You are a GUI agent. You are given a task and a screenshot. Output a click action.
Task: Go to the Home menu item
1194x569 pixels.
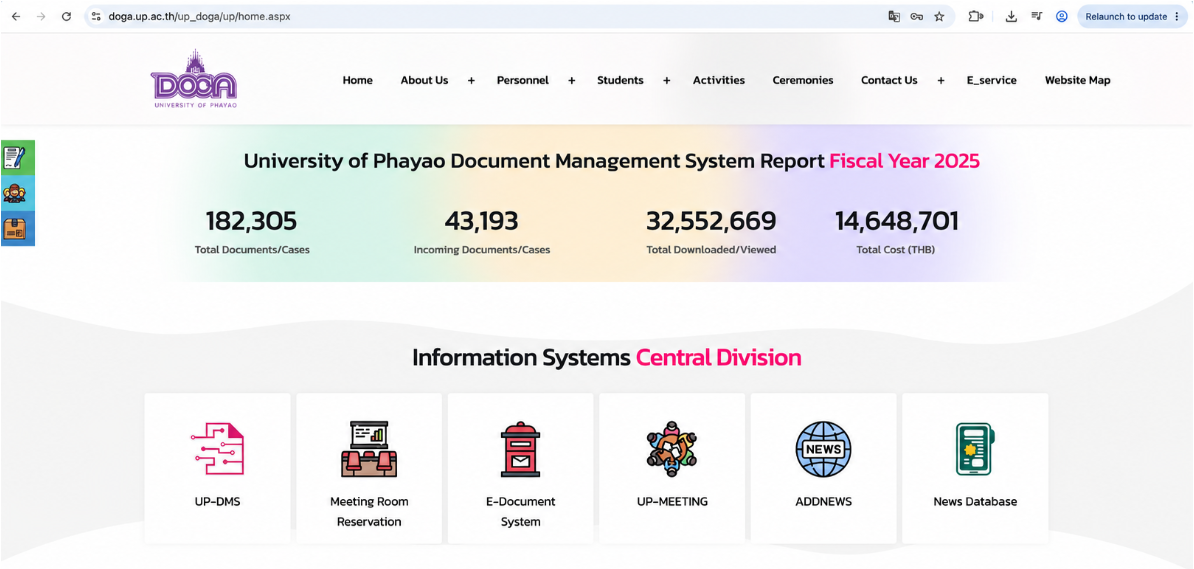(x=357, y=80)
